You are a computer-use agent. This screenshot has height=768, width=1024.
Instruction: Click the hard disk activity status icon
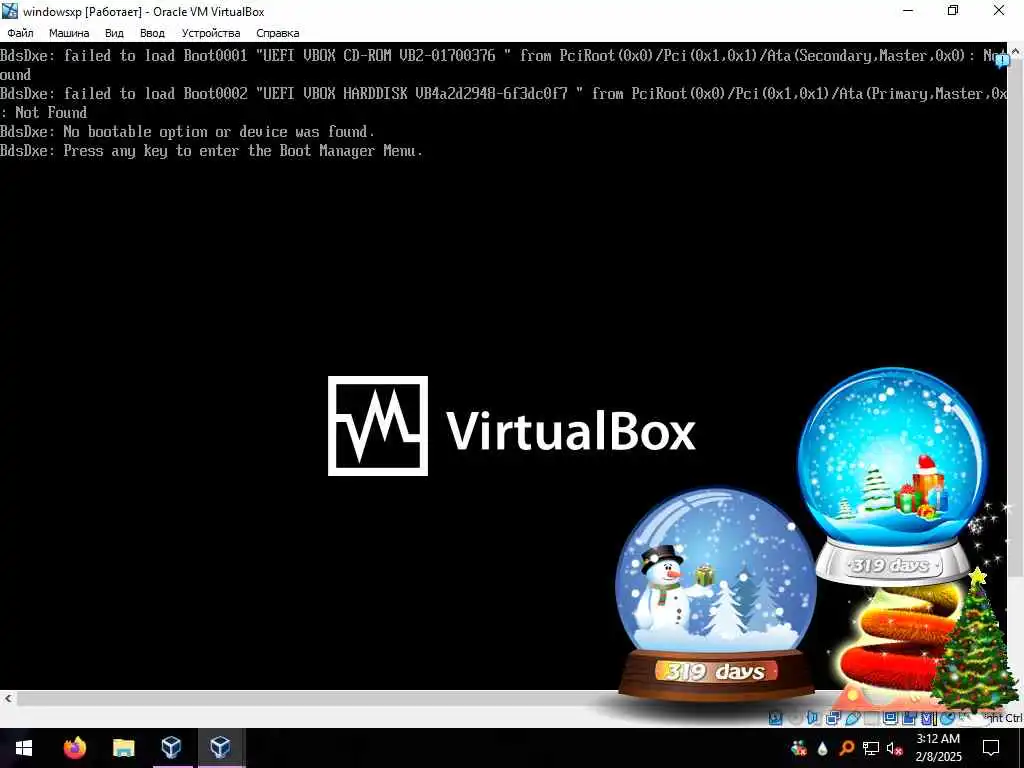tap(775, 718)
